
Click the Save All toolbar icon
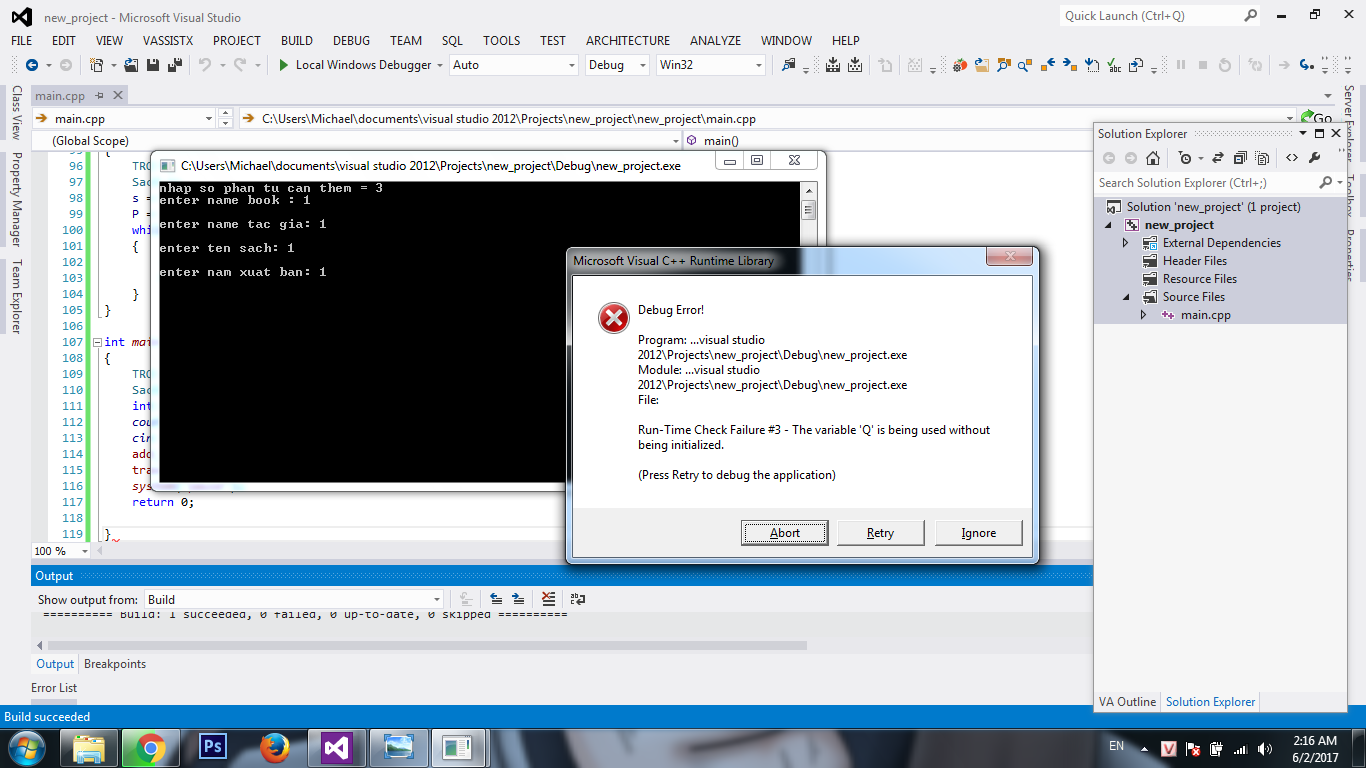[175, 65]
